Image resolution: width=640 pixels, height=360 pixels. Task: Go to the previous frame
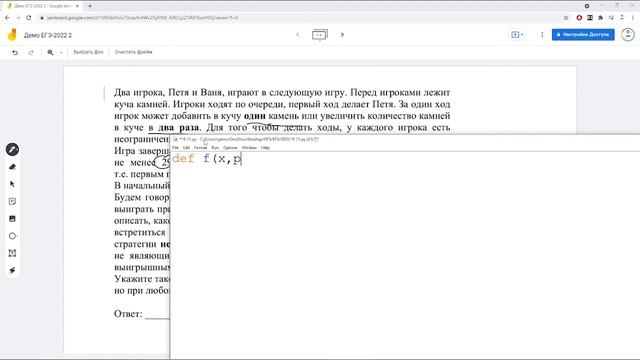298,35
